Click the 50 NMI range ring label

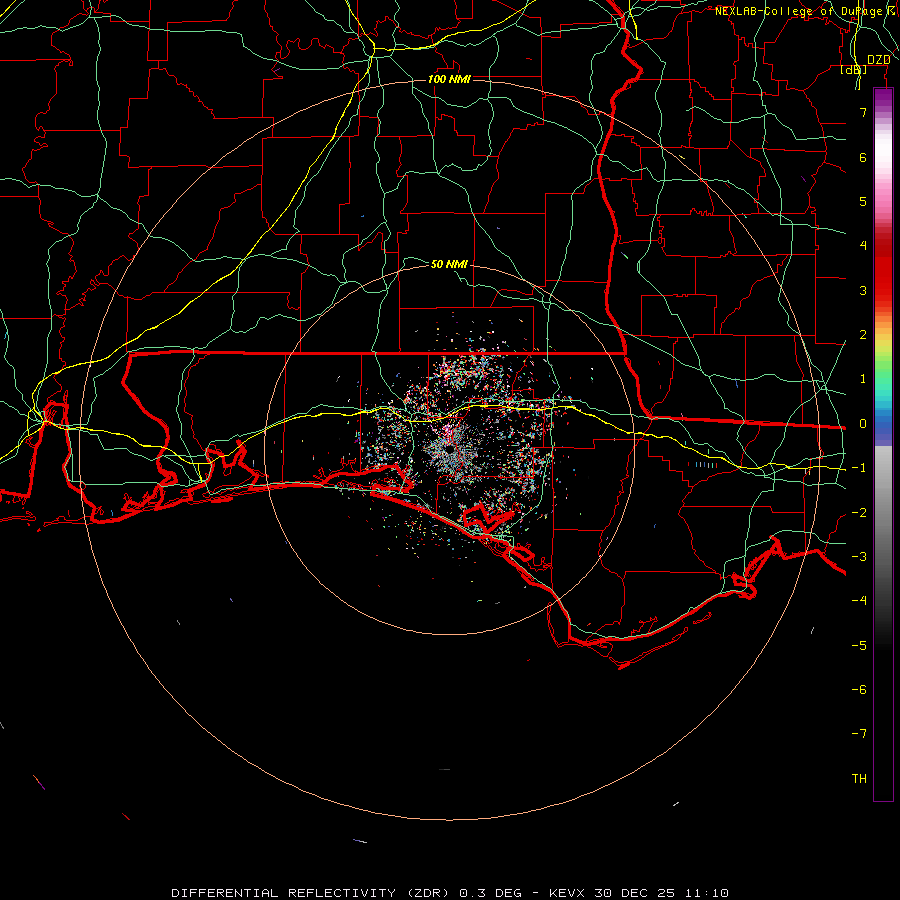pyautogui.click(x=449, y=264)
